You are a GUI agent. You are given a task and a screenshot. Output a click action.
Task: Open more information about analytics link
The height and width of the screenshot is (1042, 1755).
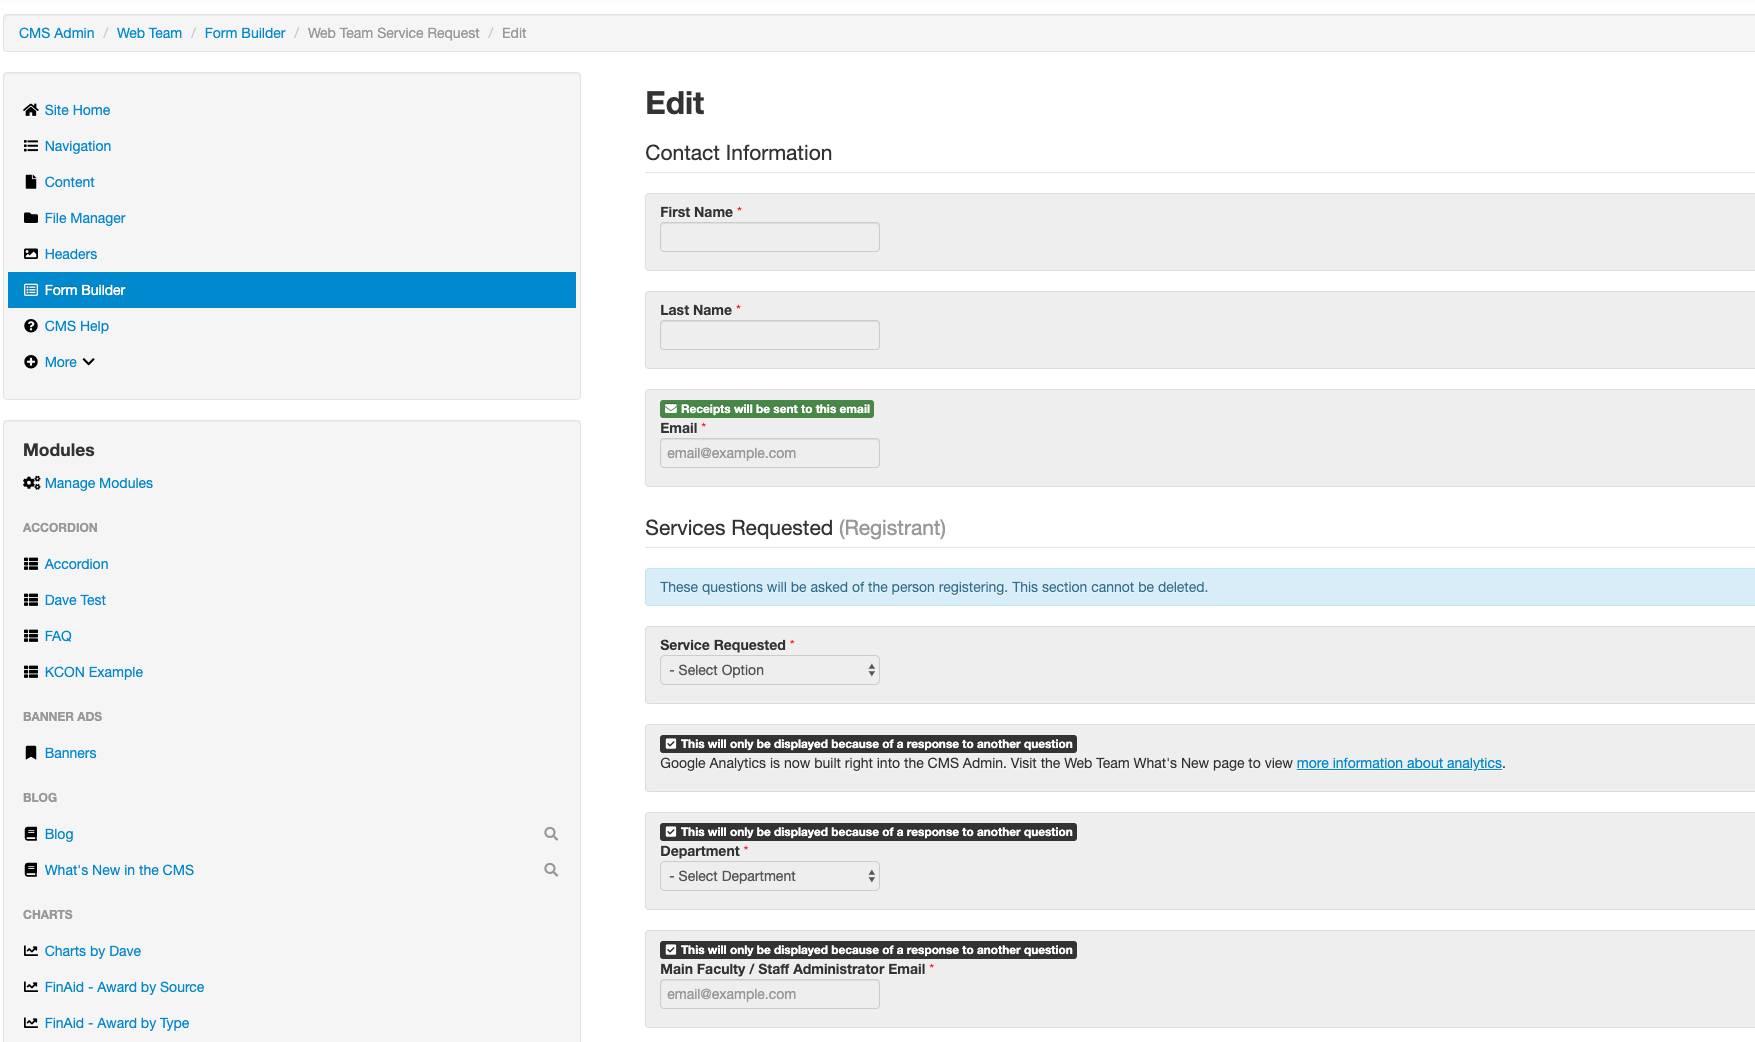(1398, 763)
